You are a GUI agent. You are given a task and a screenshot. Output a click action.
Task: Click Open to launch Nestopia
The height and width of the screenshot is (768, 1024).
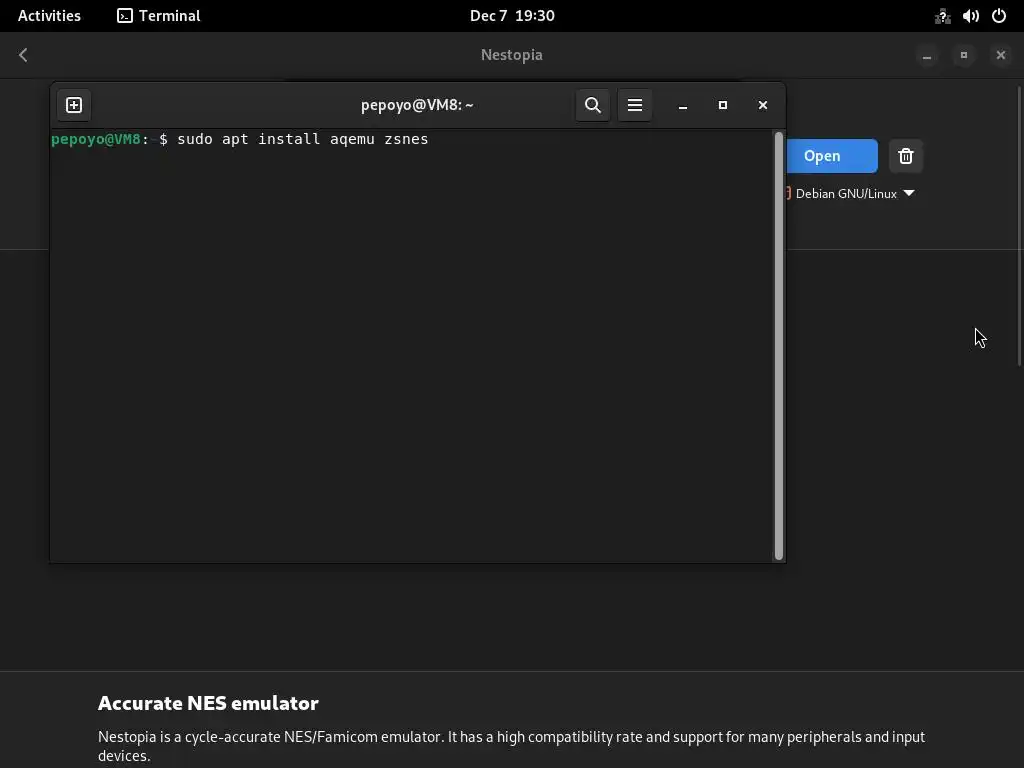[x=831, y=156]
